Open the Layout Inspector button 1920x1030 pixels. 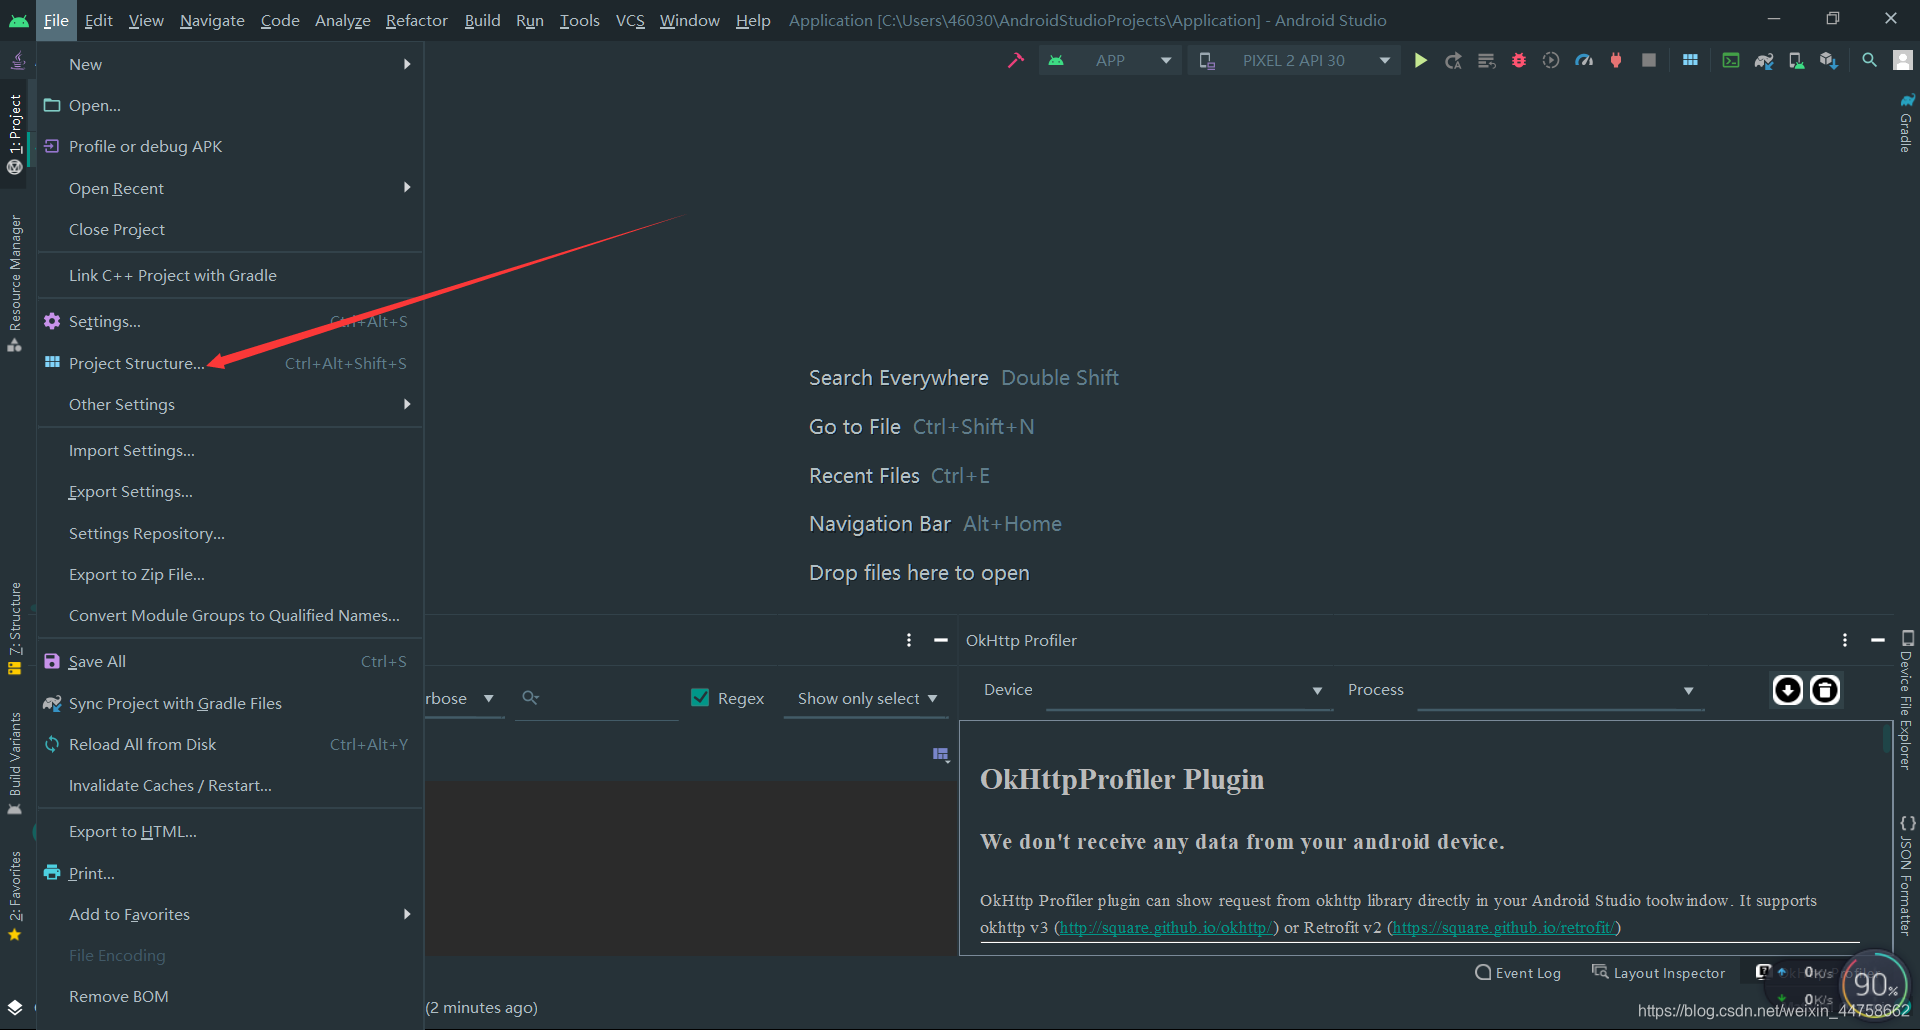click(x=1659, y=973)
